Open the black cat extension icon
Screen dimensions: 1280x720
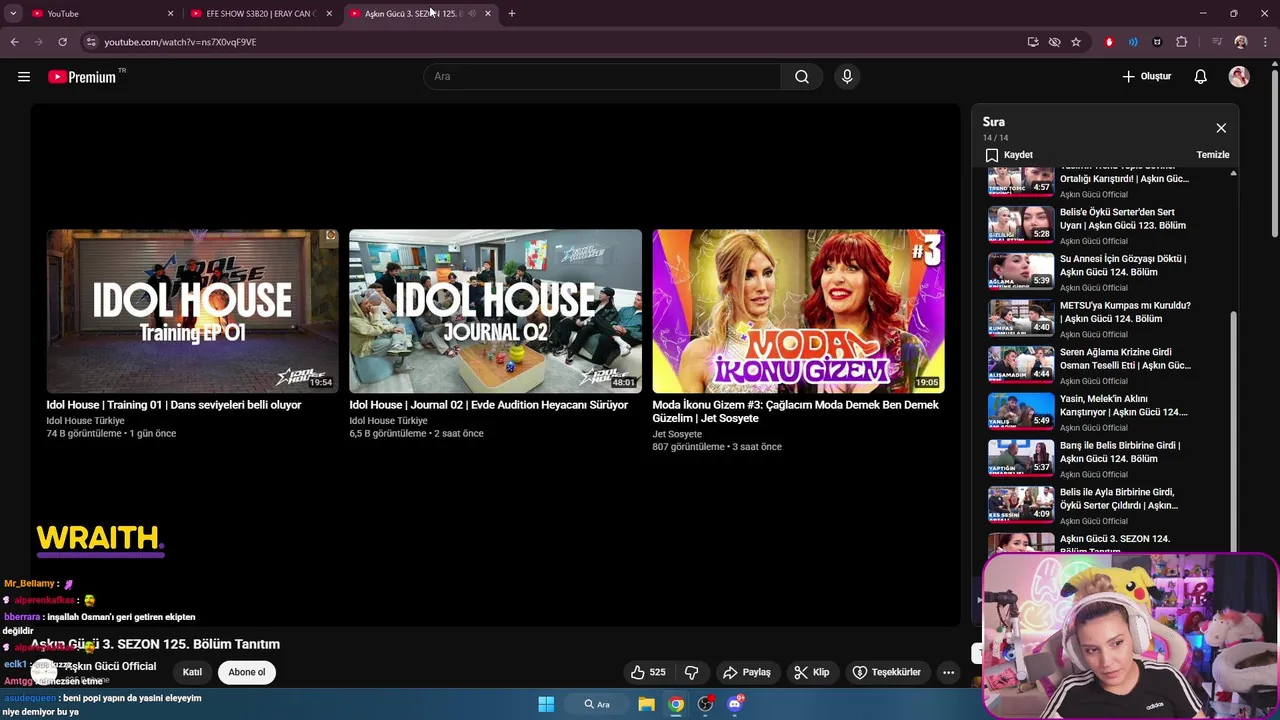1157,42
